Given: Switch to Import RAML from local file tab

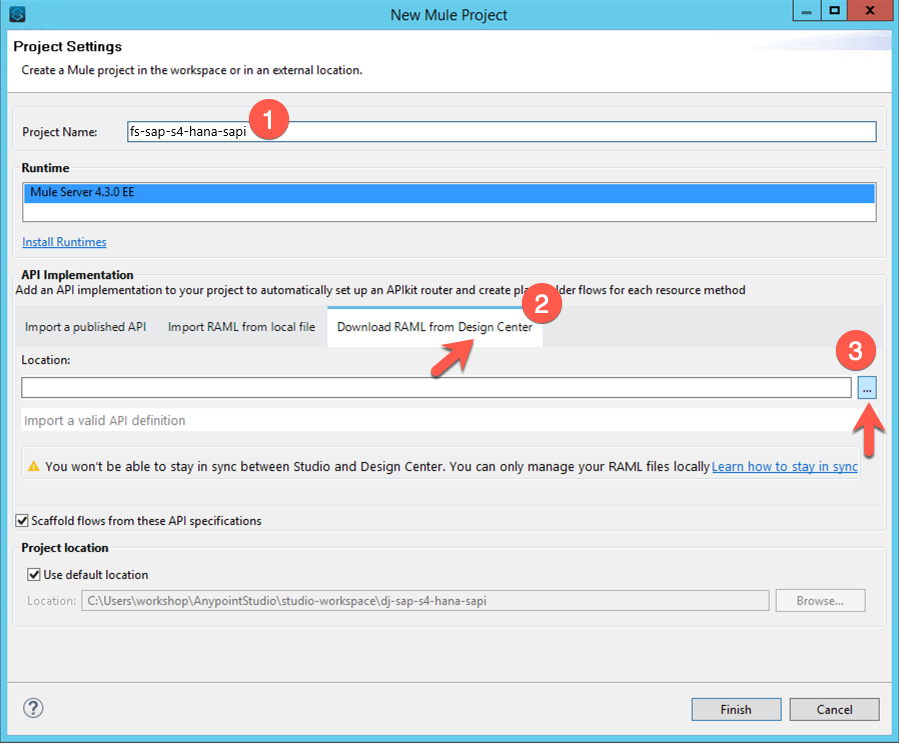Looking at the screenshot, I should tap(241, 327).
